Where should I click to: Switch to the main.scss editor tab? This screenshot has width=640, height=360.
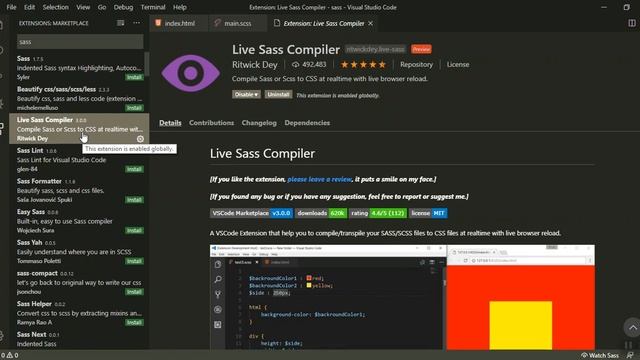(237, 23)
